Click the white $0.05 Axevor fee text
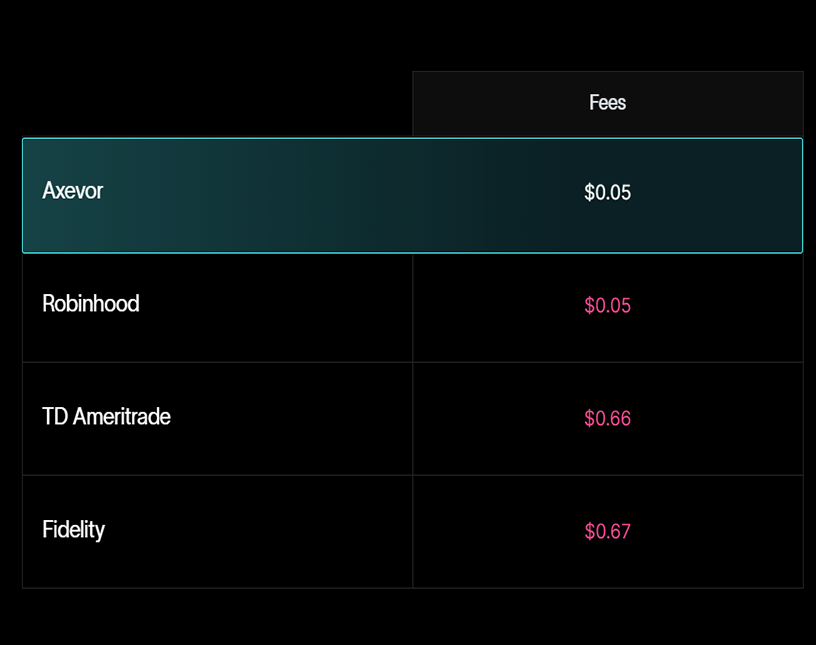Viewport: 816px width, 645px height. point(607,192)
